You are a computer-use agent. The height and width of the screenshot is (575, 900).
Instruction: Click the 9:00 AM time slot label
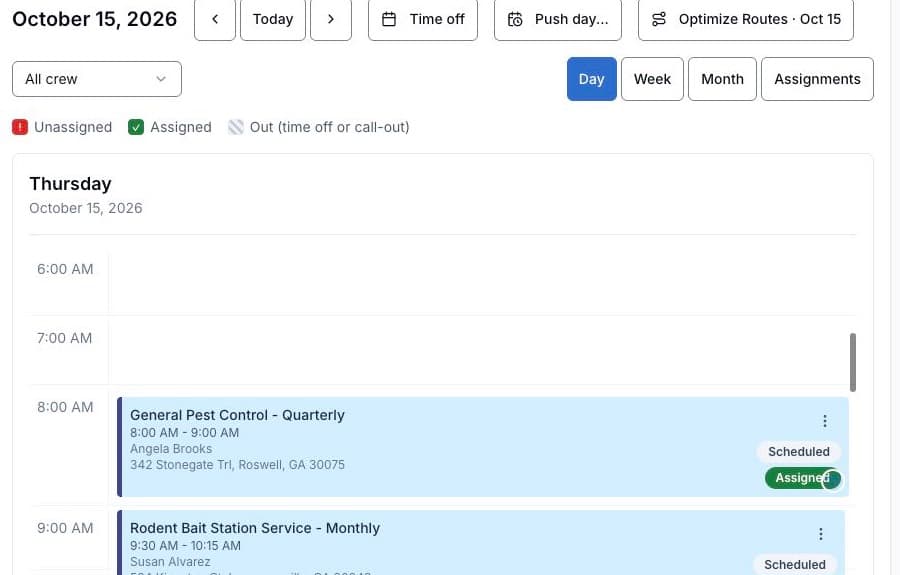65,528
